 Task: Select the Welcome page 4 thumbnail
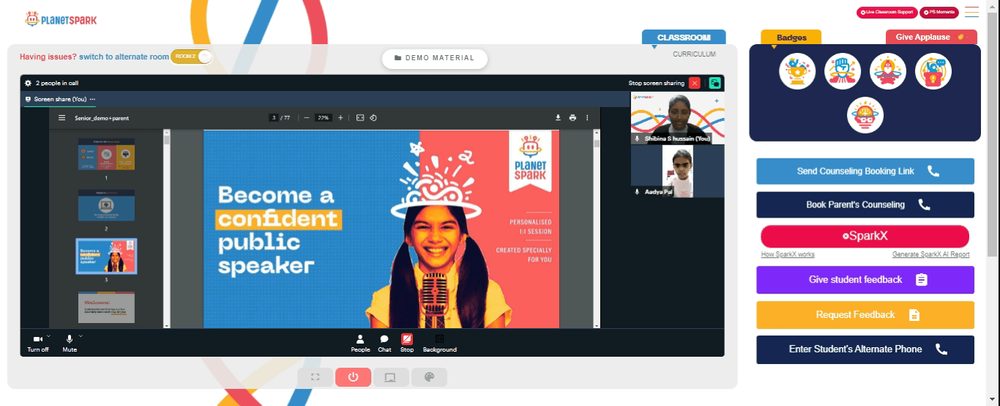(107, 307)
